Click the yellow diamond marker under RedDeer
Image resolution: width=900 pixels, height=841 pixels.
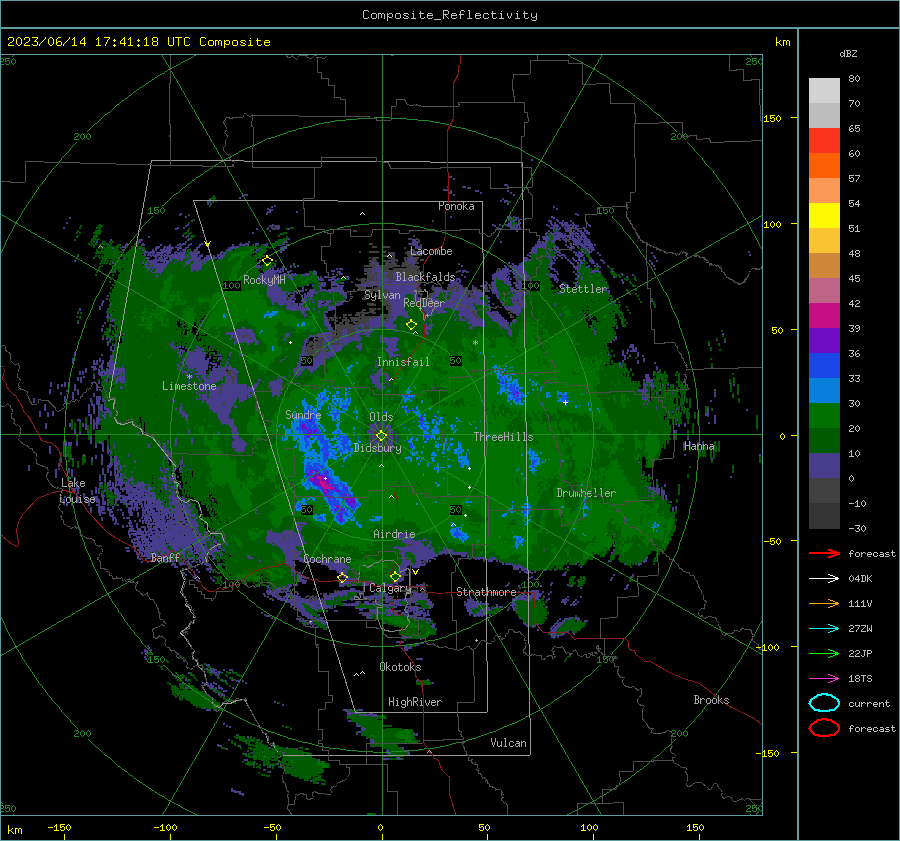pyautogui.click(x=411, y=325)
